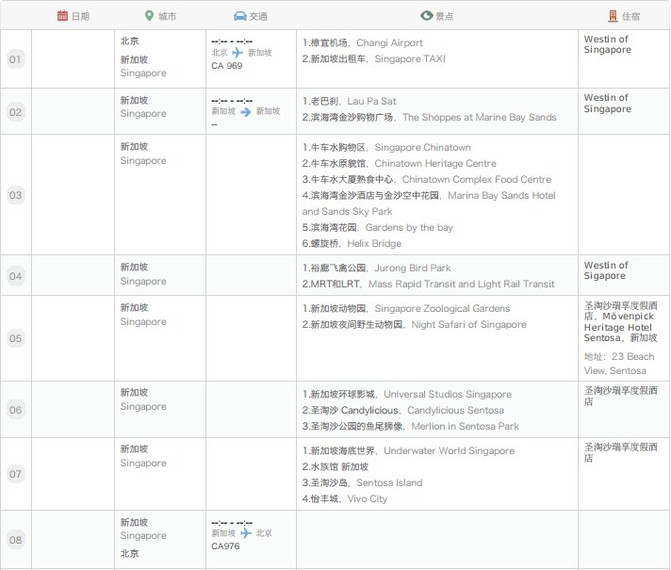The width and height of the screenshot is (671, 570).
Task: Click the 城市 column header
Action: coord(167,16)
